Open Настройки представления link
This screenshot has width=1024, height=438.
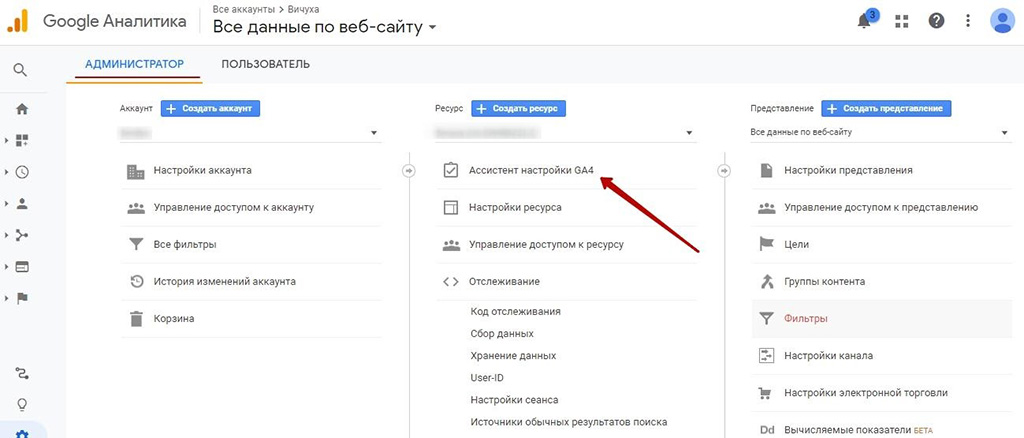(x=848, y=170)
